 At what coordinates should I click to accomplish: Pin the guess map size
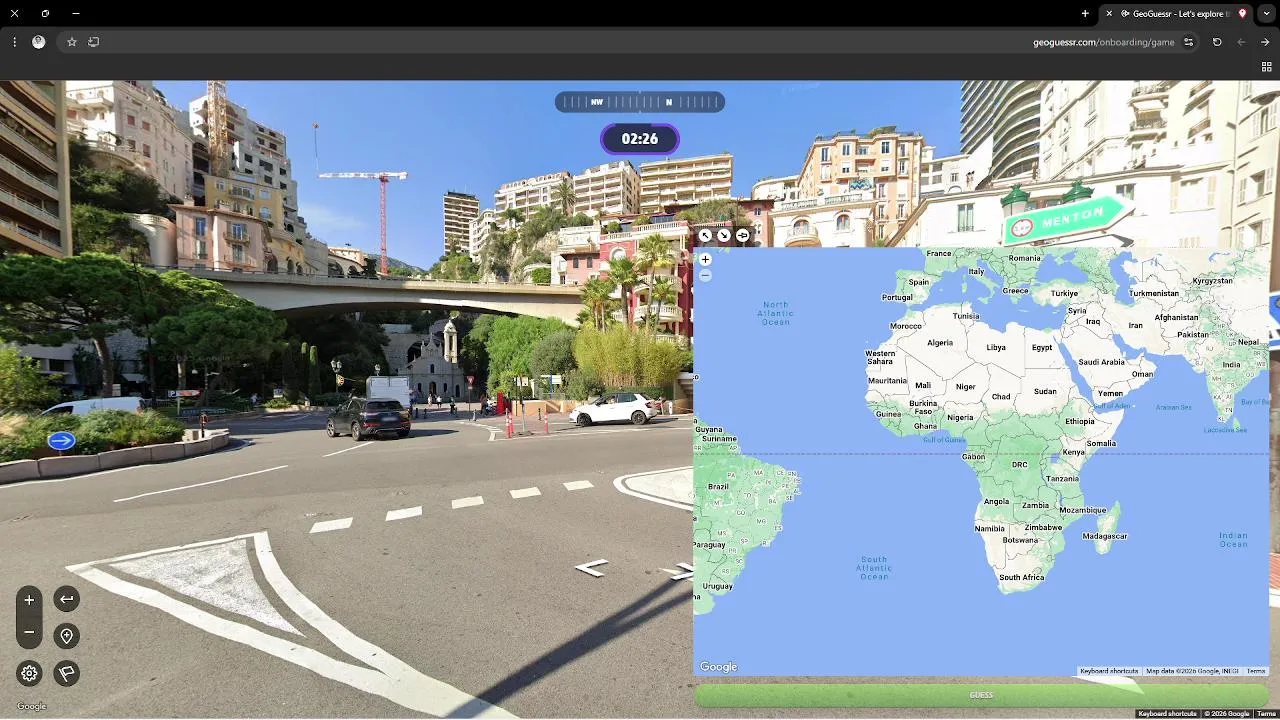click(x=743, y=235)
